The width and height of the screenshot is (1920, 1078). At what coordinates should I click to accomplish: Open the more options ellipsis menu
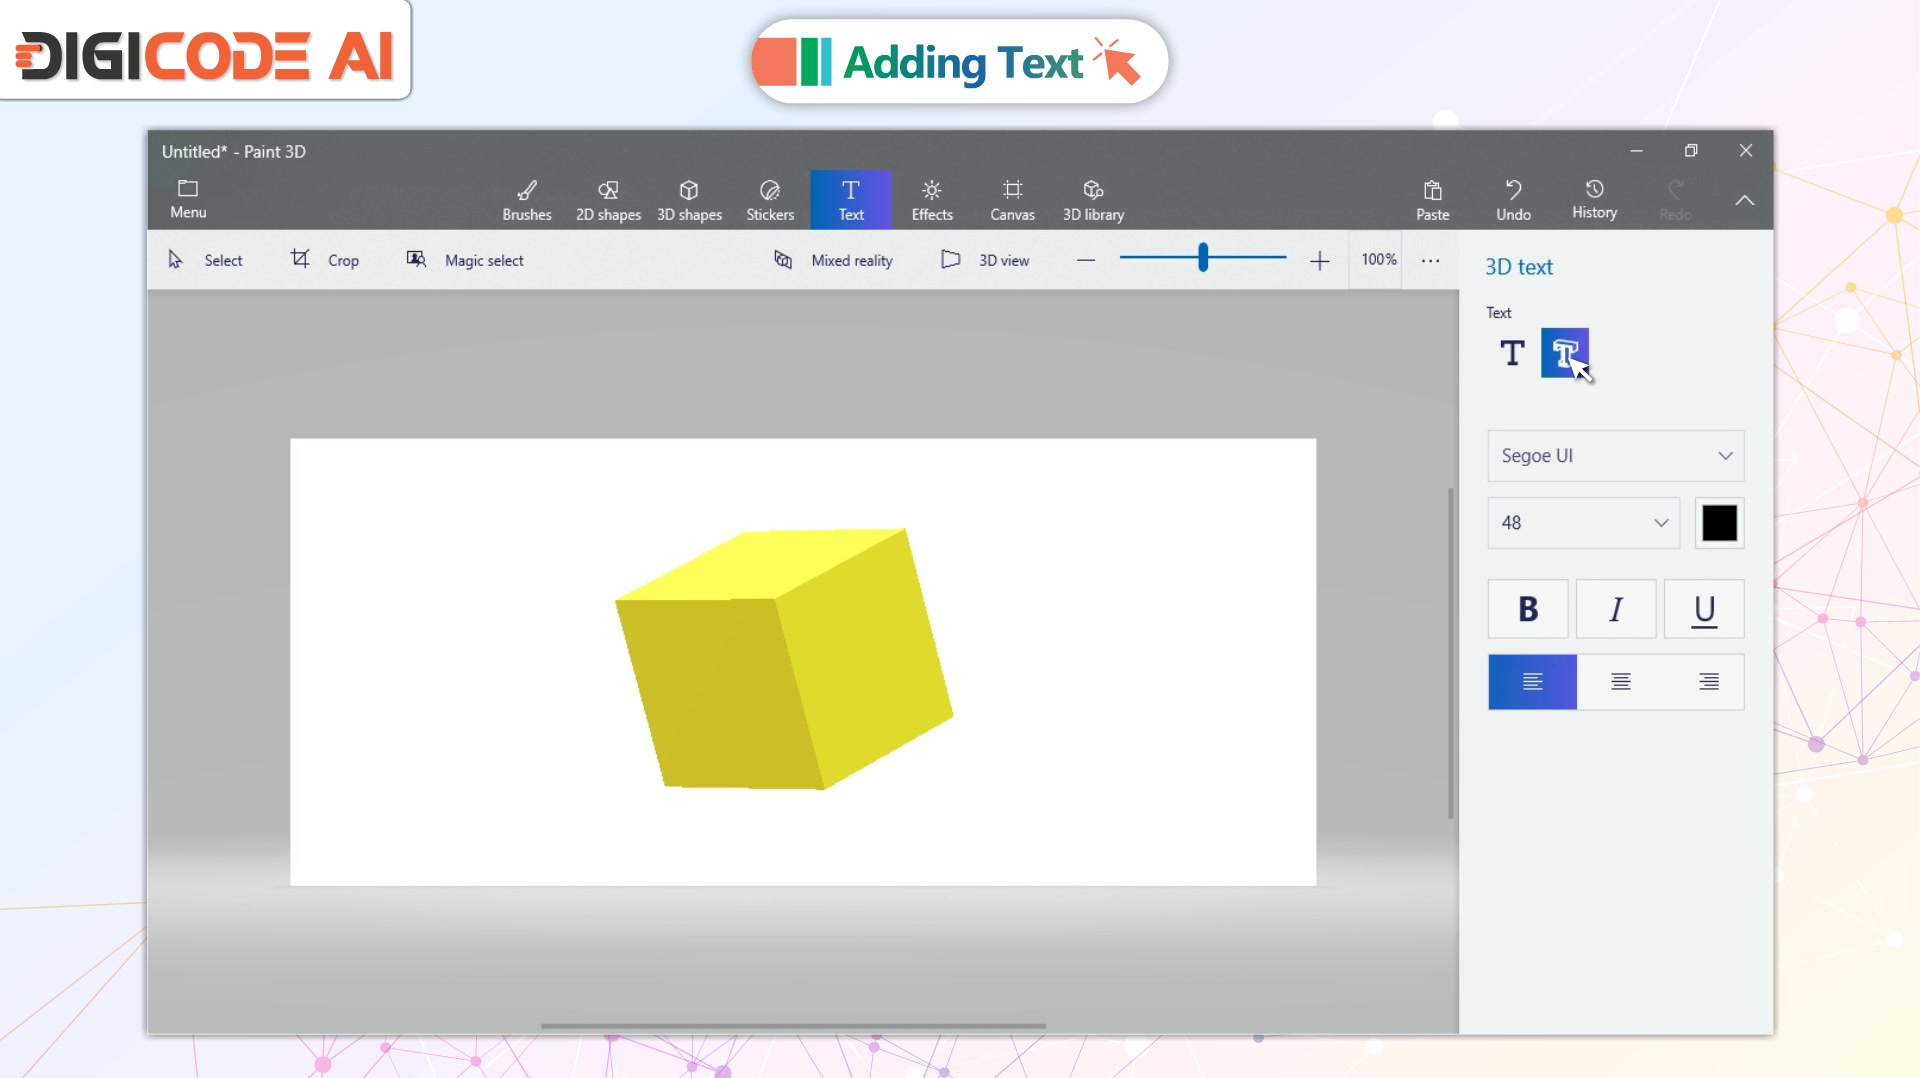(1431, 261)
